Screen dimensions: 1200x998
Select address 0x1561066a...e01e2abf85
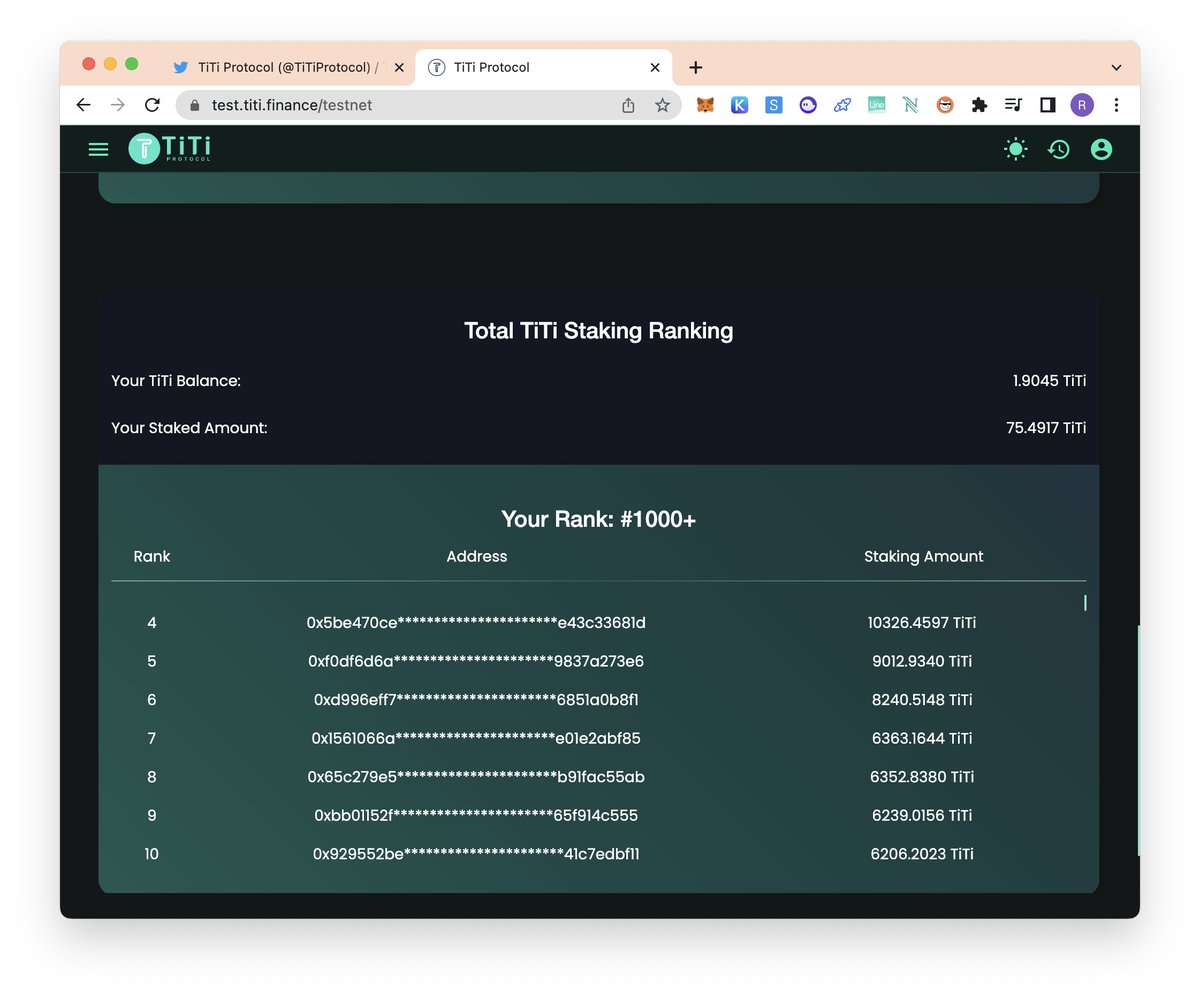pyautogui.click(x=476, y=738)
